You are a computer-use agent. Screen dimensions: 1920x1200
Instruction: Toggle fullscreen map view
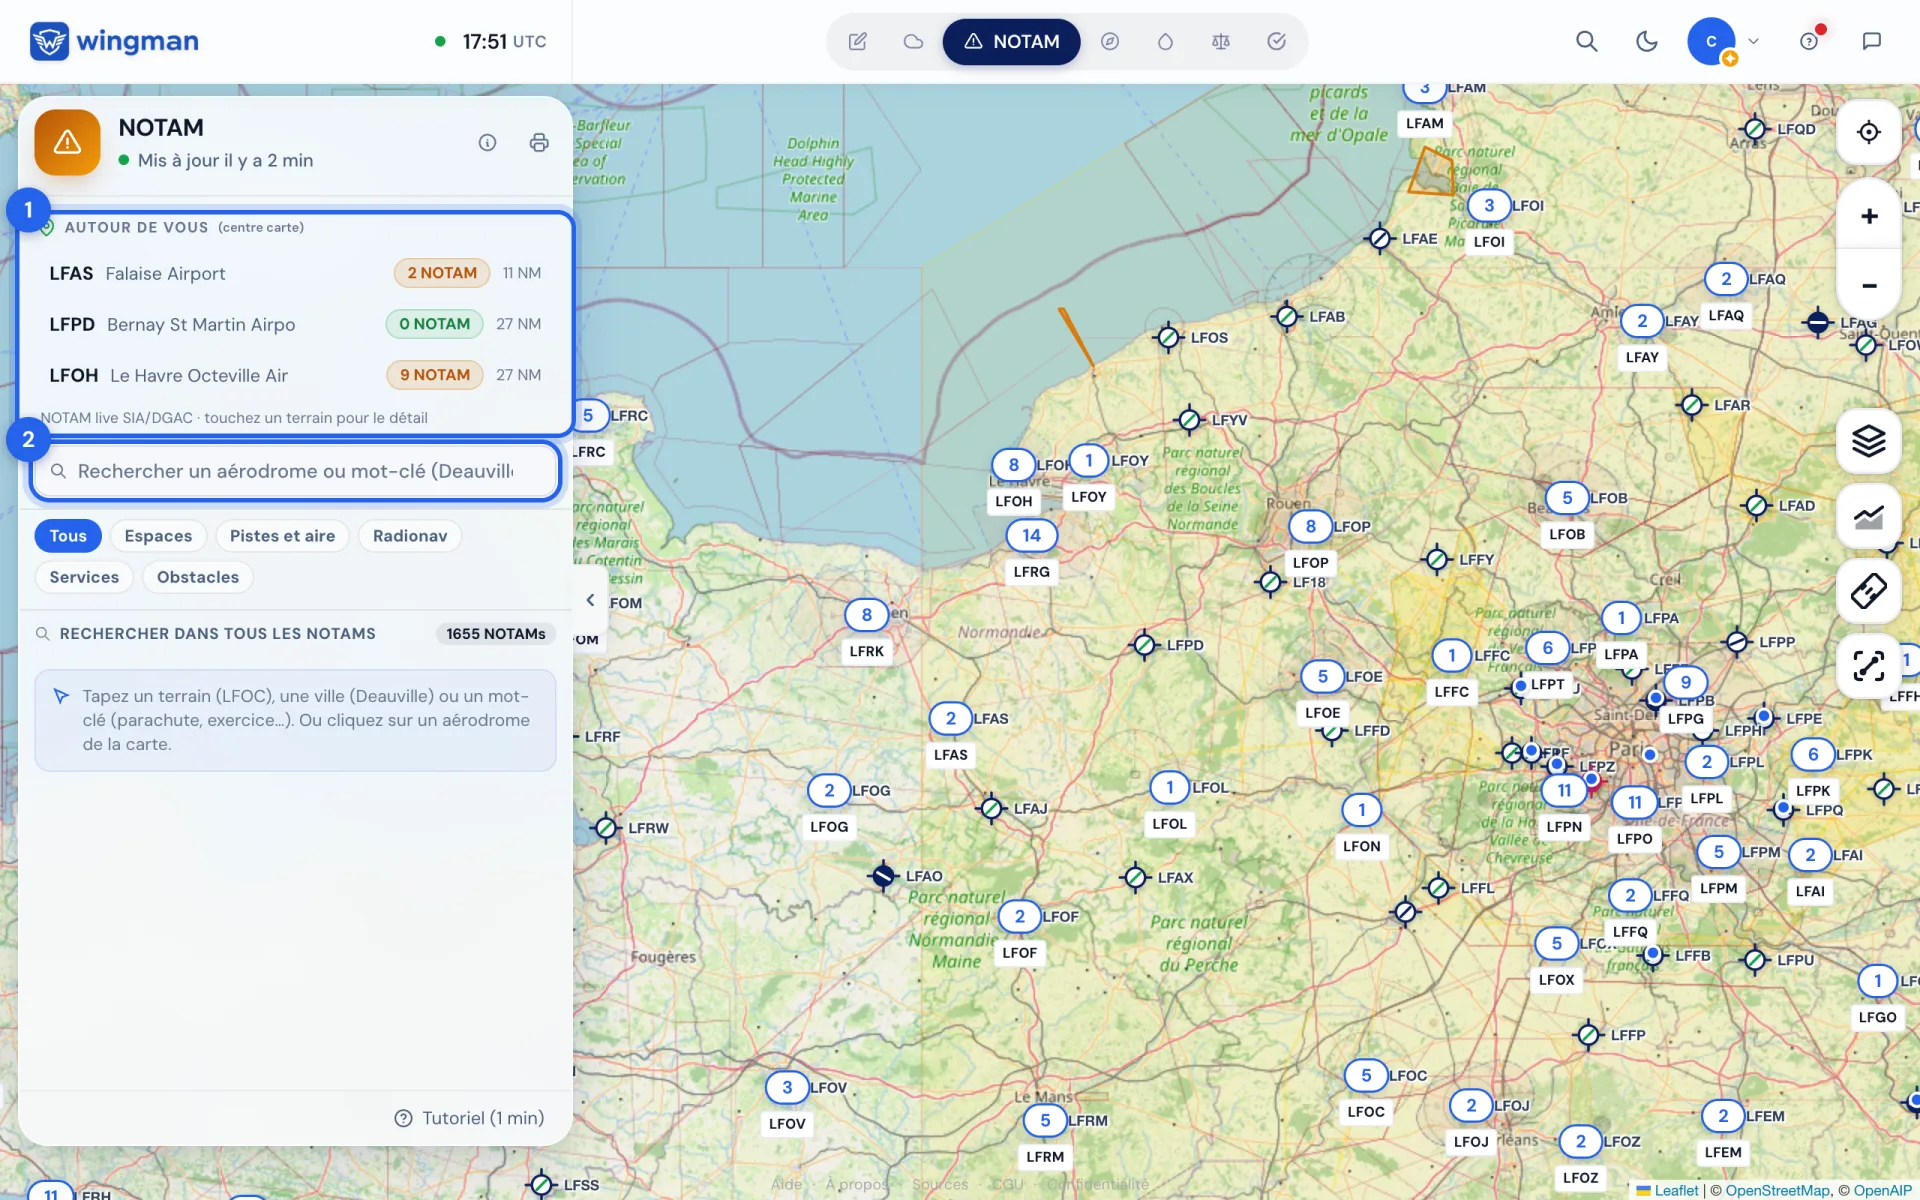[1868, 665]
